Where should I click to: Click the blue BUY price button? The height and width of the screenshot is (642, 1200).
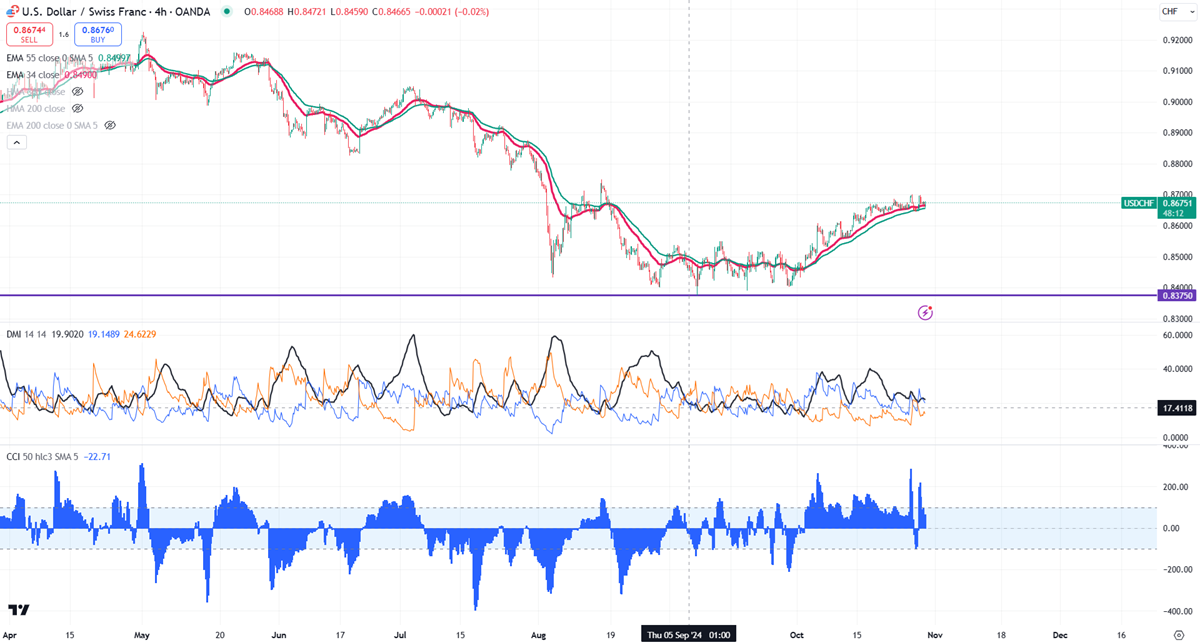(x=96, y=34)
